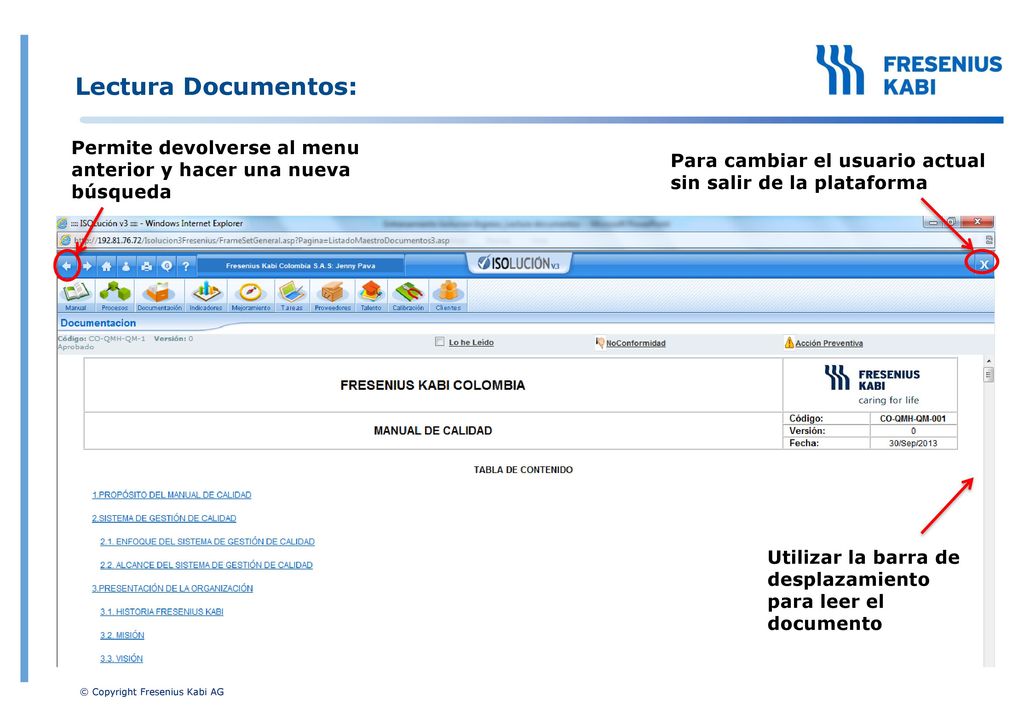Click the 'CO-QMH-QM-001' code cell
Image resolution: width=1024 pixels, height=709 pixels.
(913, 418)
